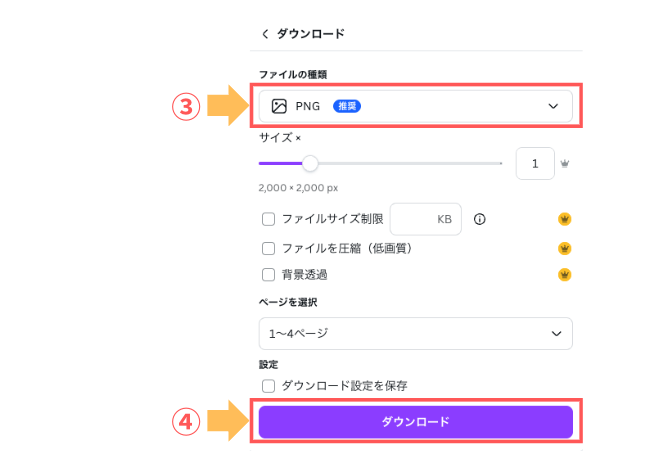The image size is (669, 474).
Task: Click the gold crown for ファイルサイズ制限
Action: point(564,219)
